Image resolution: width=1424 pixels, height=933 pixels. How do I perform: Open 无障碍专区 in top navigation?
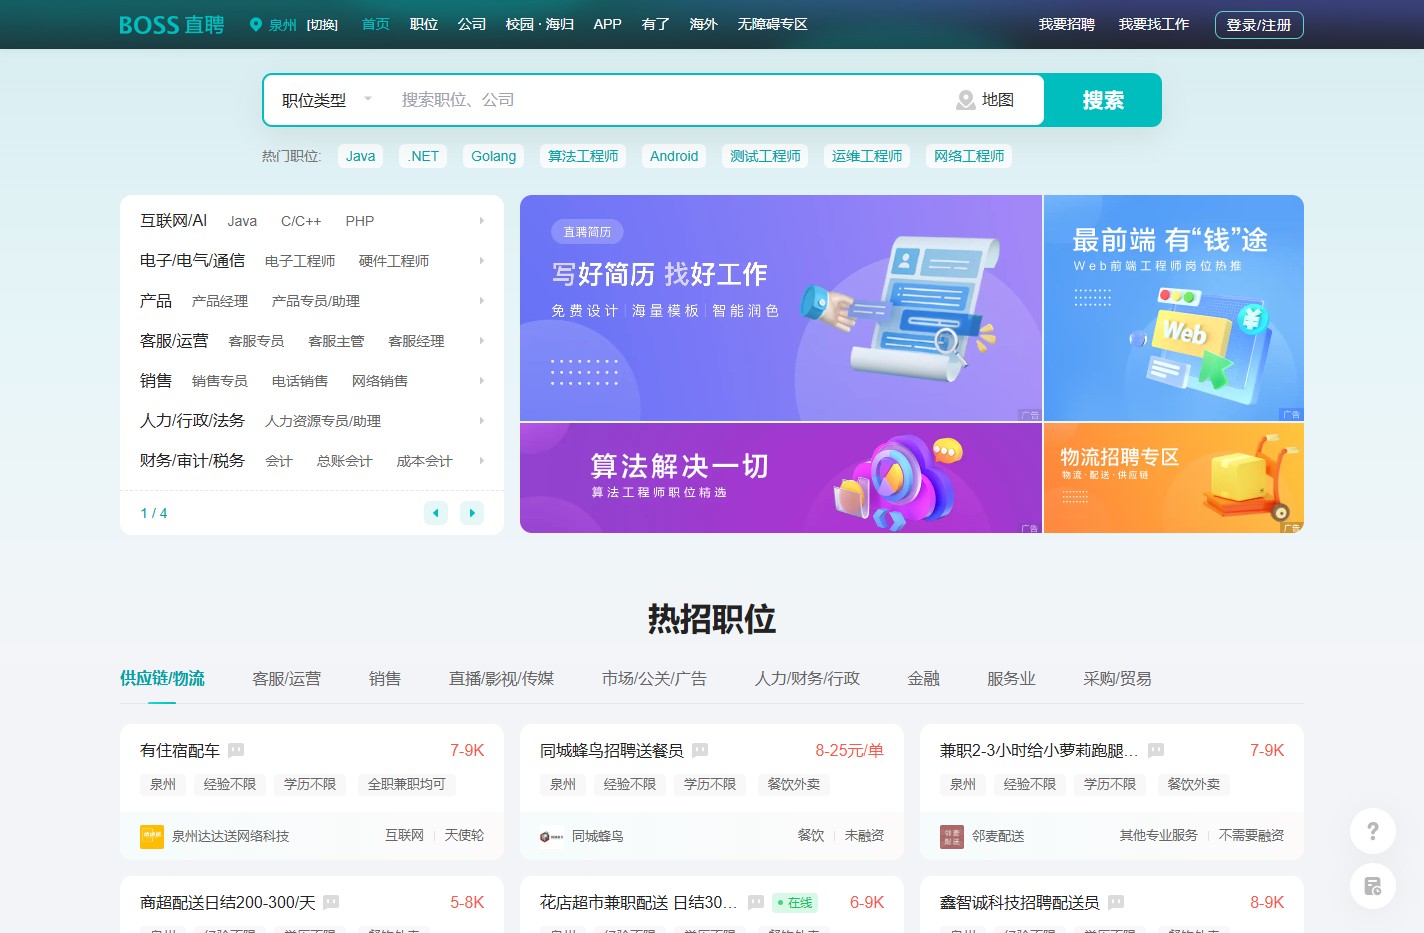click(x=772, y=24)
